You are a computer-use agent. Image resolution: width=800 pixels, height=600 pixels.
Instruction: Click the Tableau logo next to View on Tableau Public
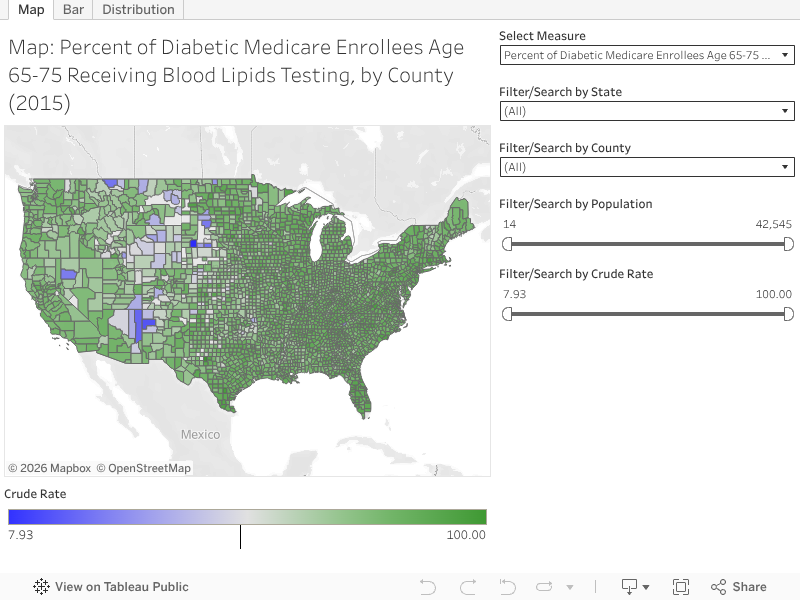[x=40, y=587]
